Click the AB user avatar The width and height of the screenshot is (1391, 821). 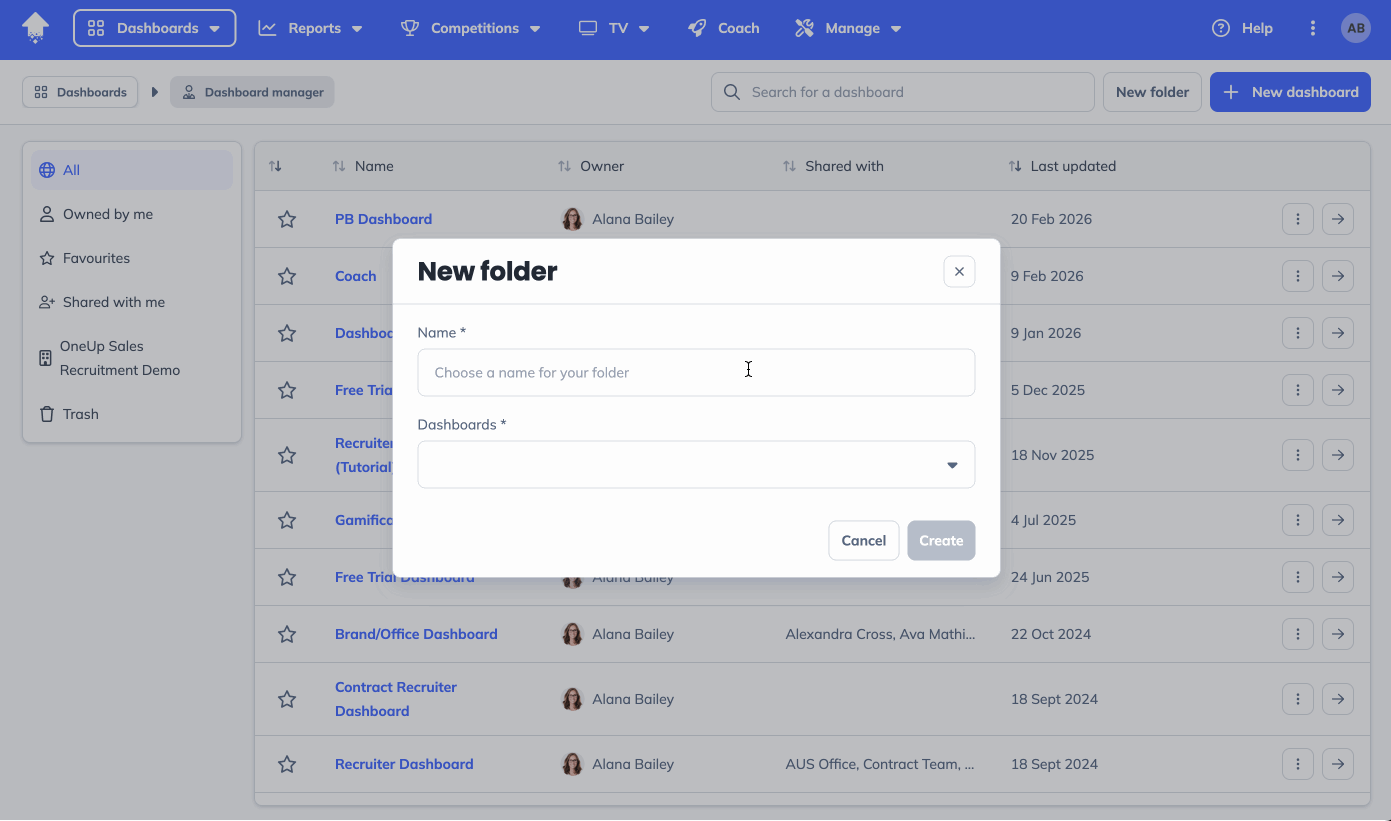(x=1355, y=28)
